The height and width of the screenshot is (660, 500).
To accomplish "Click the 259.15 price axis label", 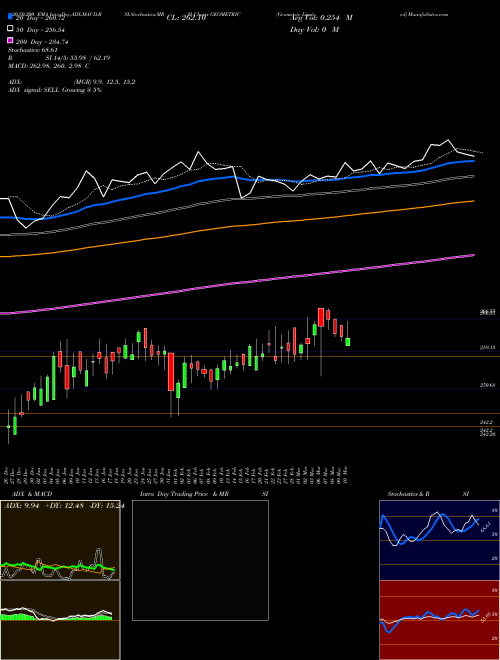I will (x=487, y=348).
